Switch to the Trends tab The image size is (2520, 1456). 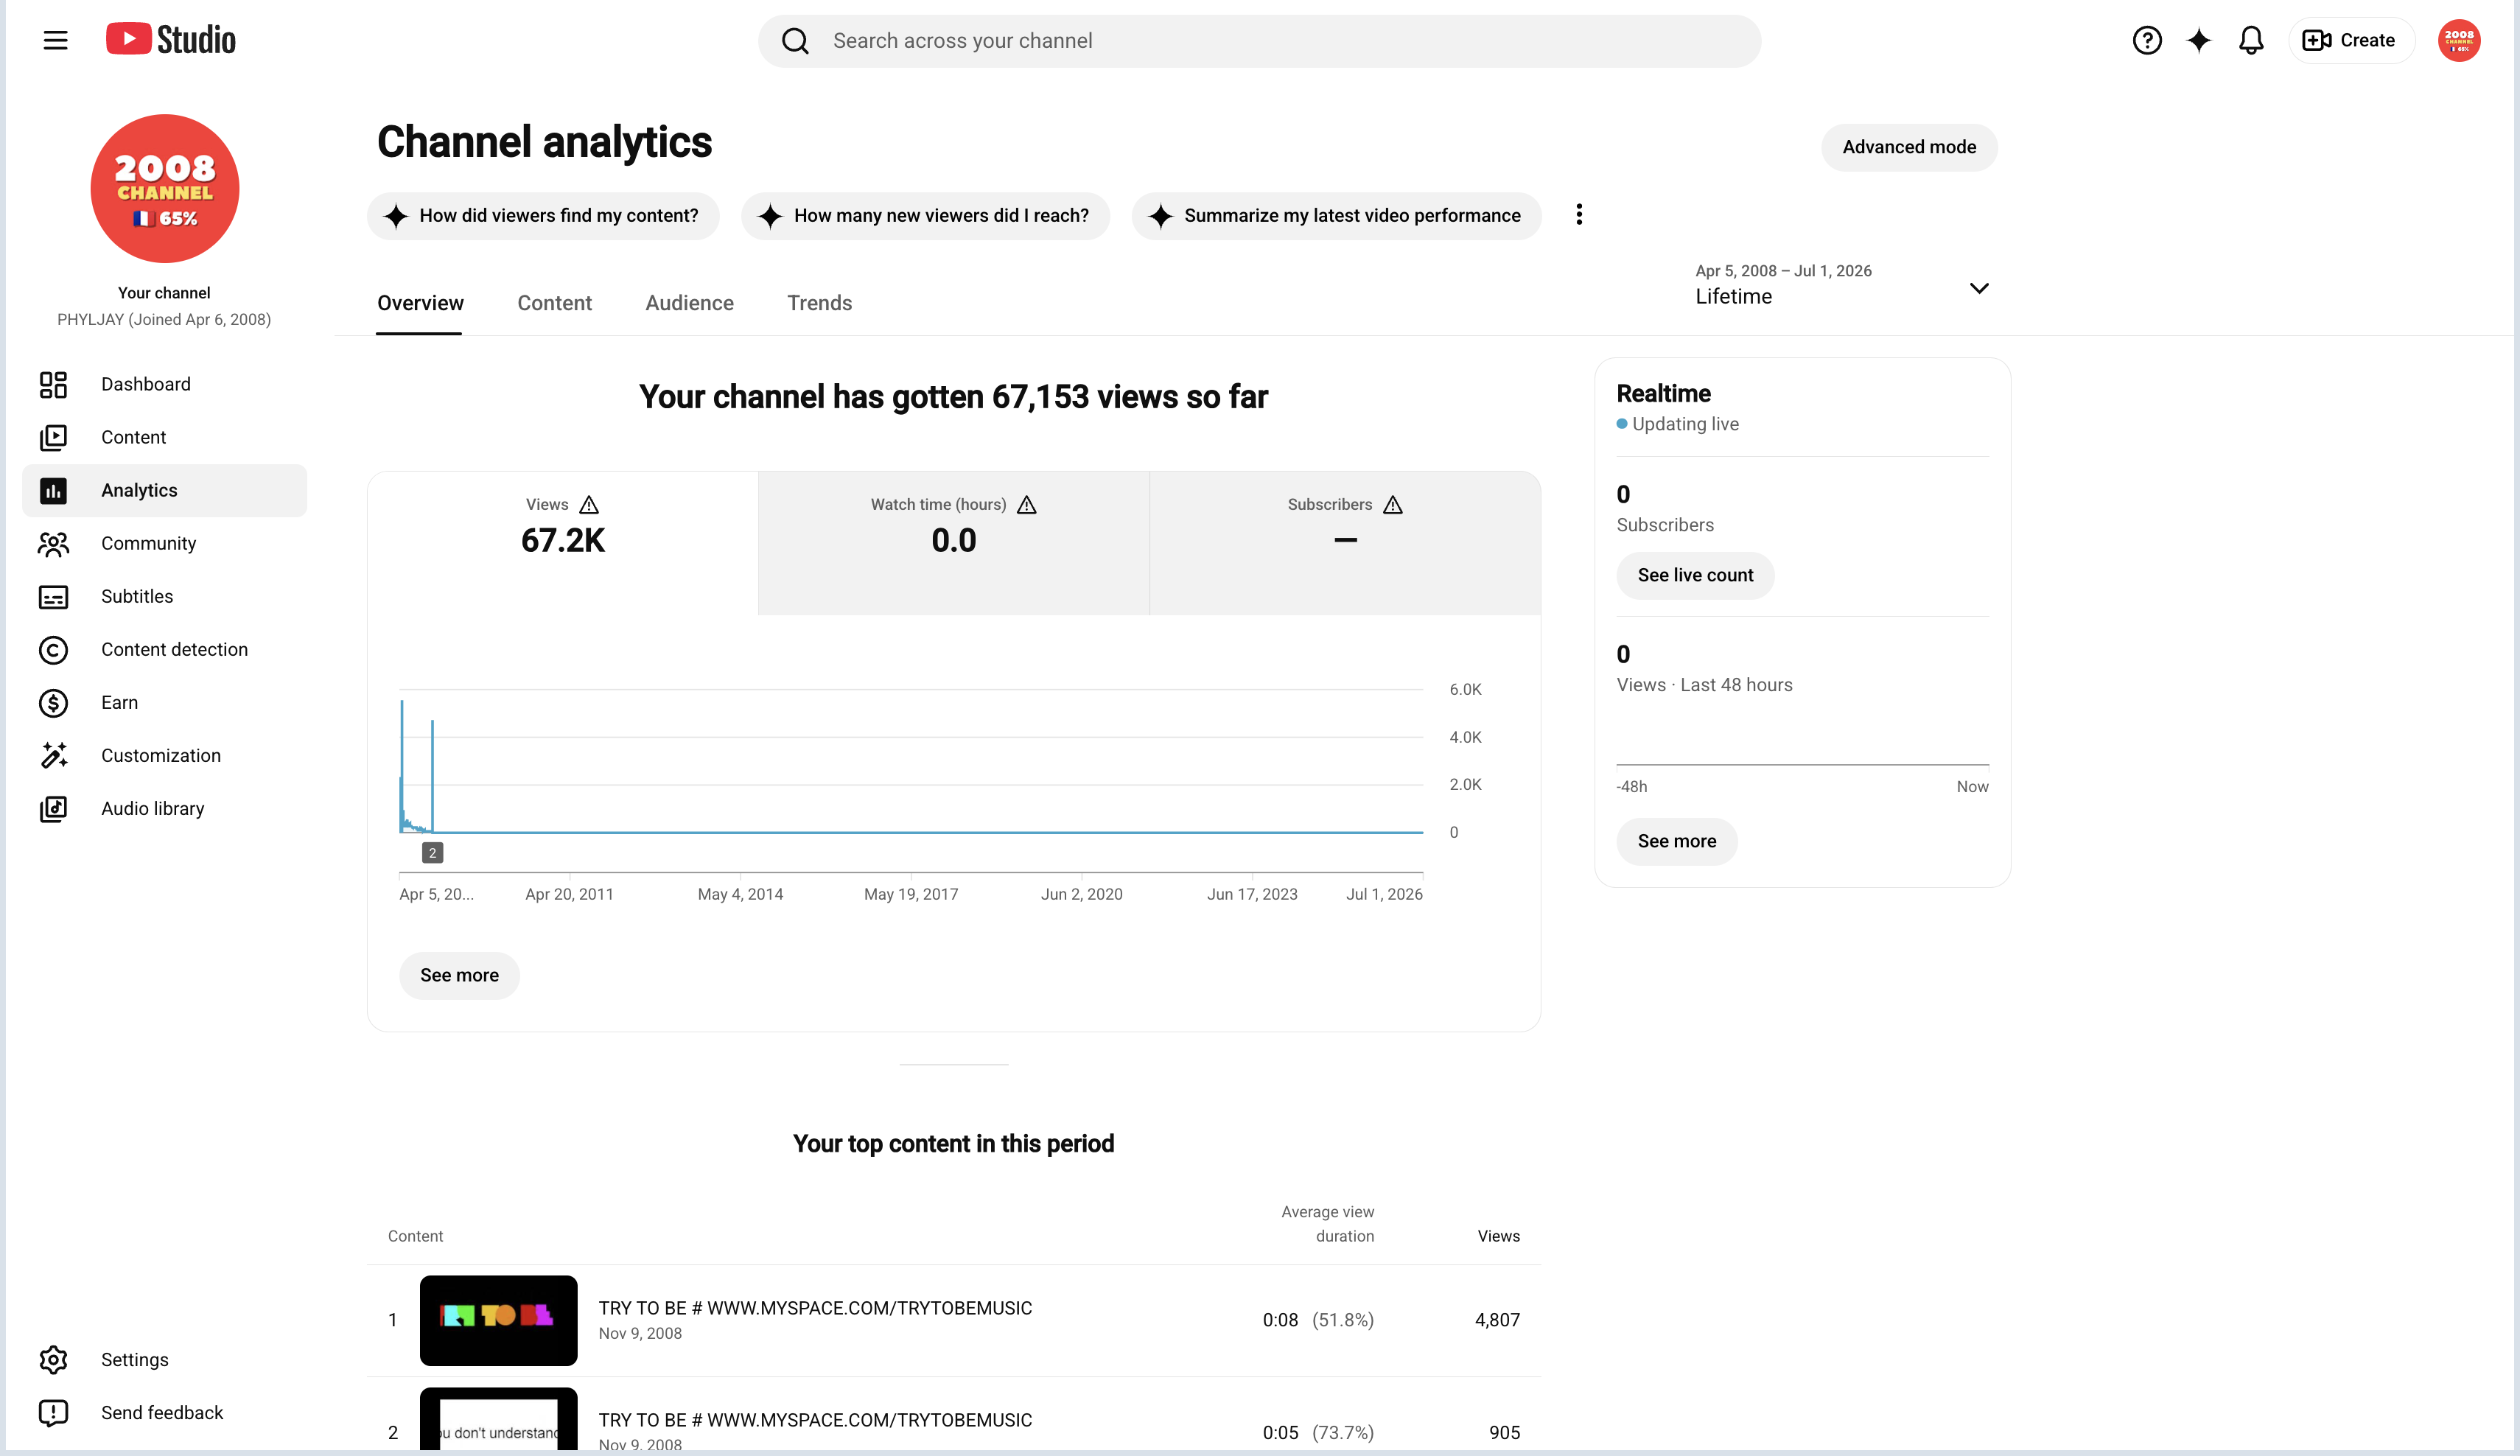[x=819, y=303]
